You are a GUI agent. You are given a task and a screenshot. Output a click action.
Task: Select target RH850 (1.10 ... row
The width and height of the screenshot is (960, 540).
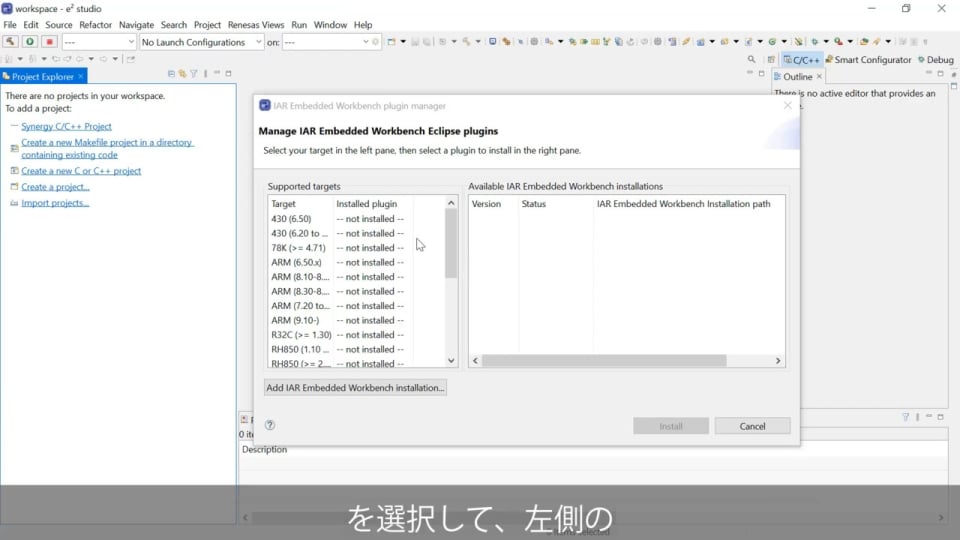click(x=357, y=350)
